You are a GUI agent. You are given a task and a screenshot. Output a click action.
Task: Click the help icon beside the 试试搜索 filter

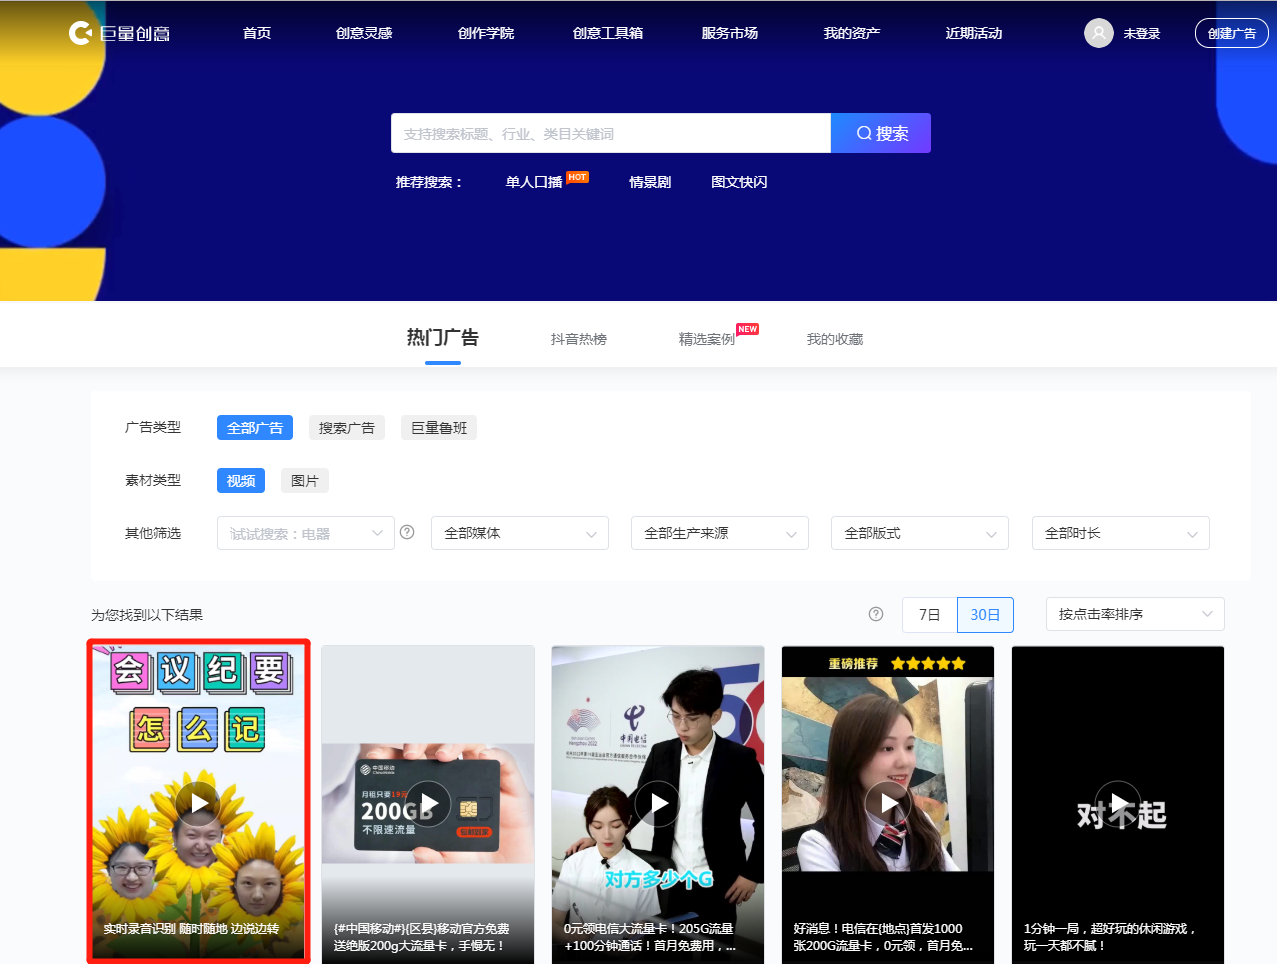coord(407,532)
